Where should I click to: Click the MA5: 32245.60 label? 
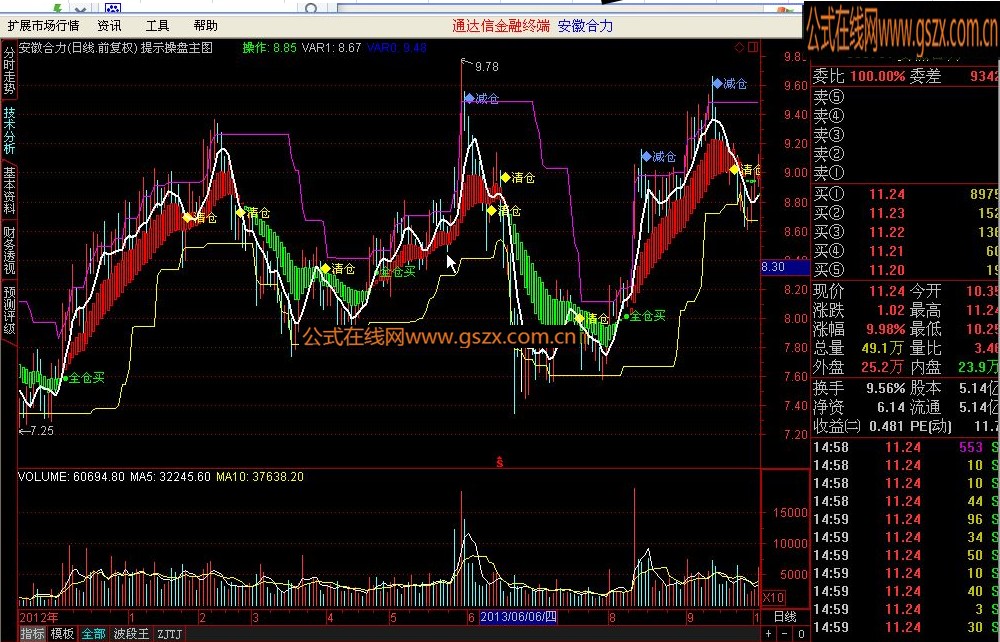point(170,476)
